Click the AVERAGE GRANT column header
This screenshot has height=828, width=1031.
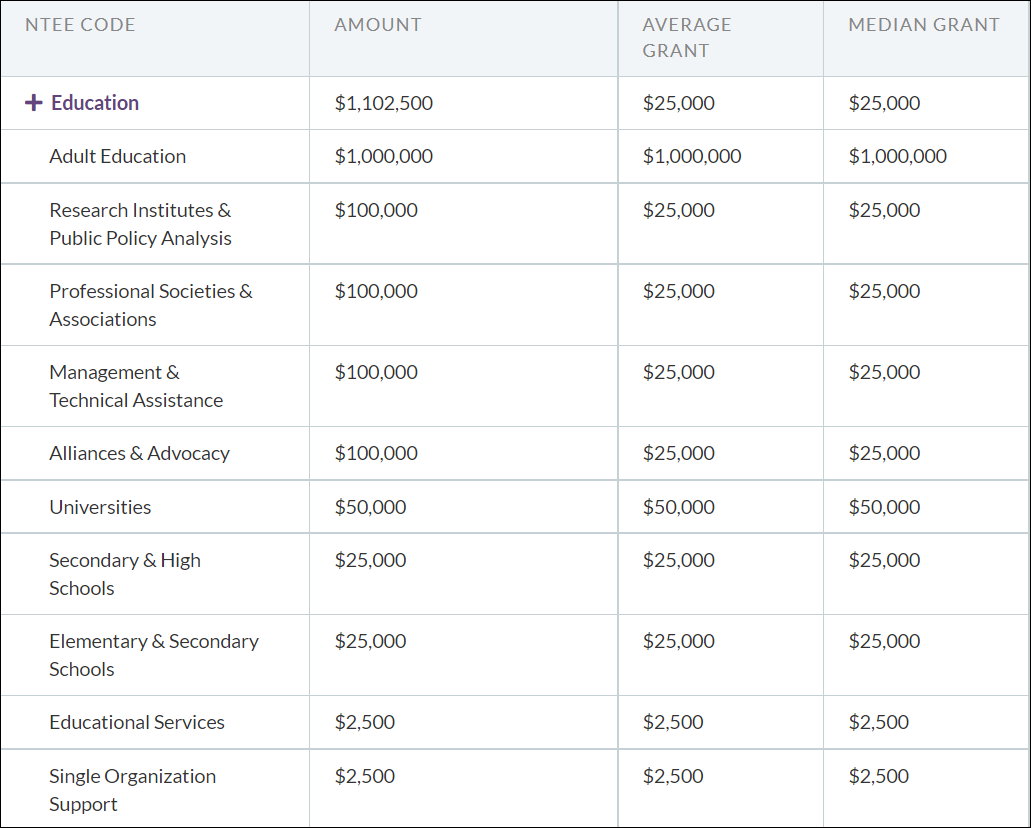tap(687, 38)
